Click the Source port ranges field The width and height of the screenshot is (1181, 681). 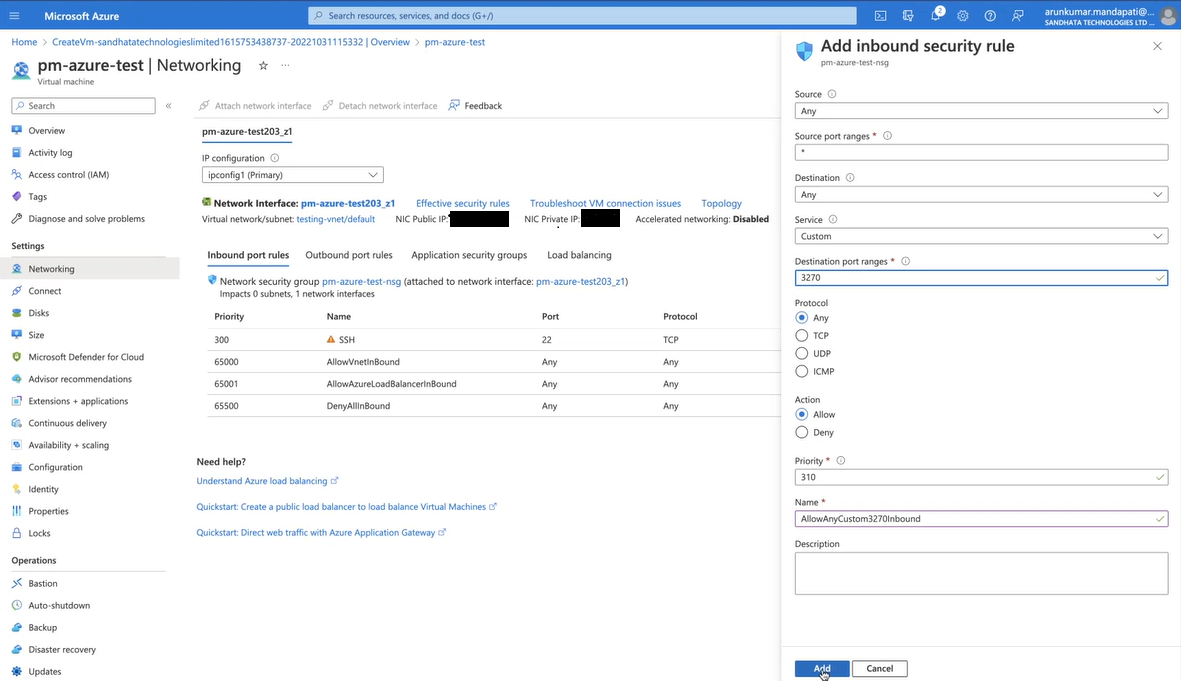981,152
